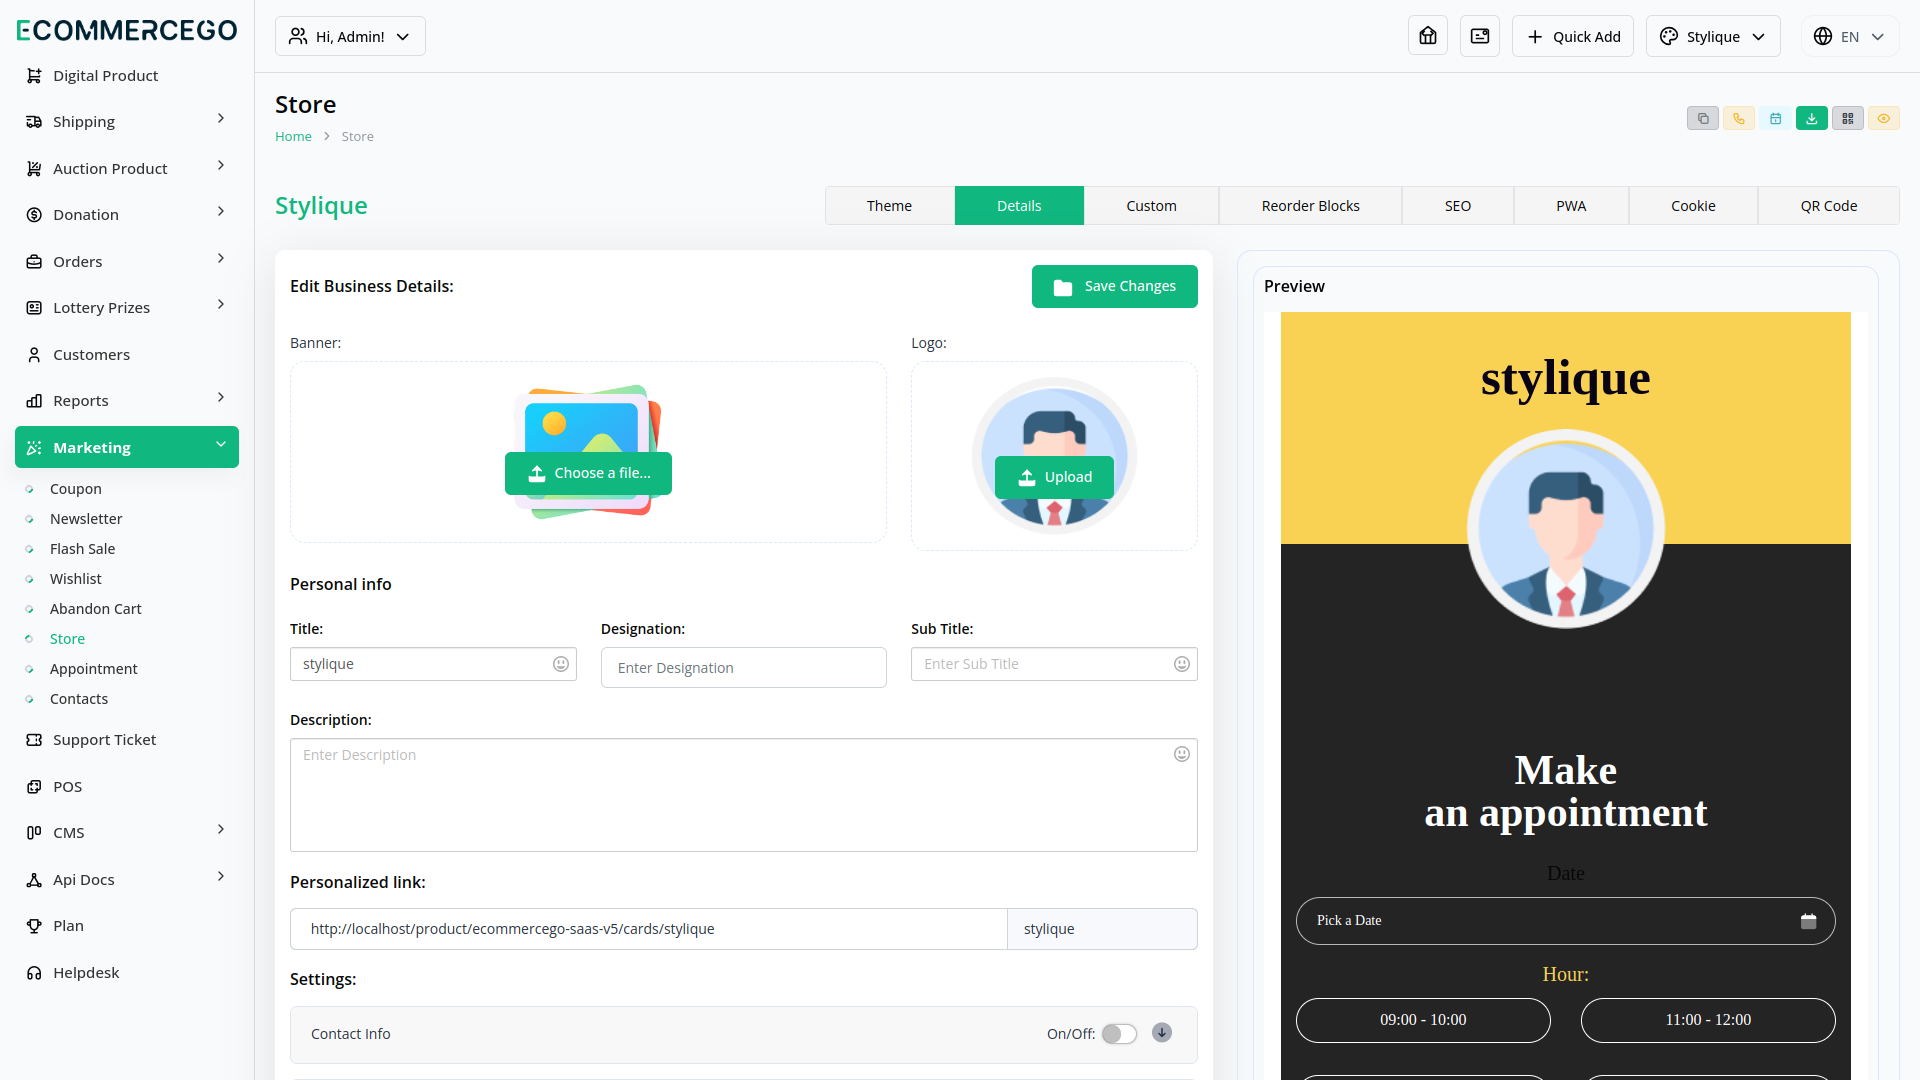Image resolution: width=1920 pixels, height=1080 pixels.
Task: Open the EN language dropdown
Action: tap(1850, 36)
